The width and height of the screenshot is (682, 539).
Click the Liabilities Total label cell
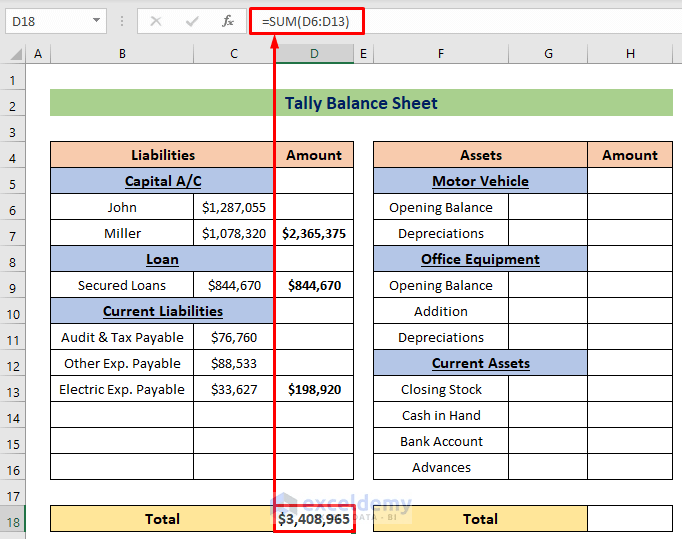pyautogui.click(x=163, y=519)
